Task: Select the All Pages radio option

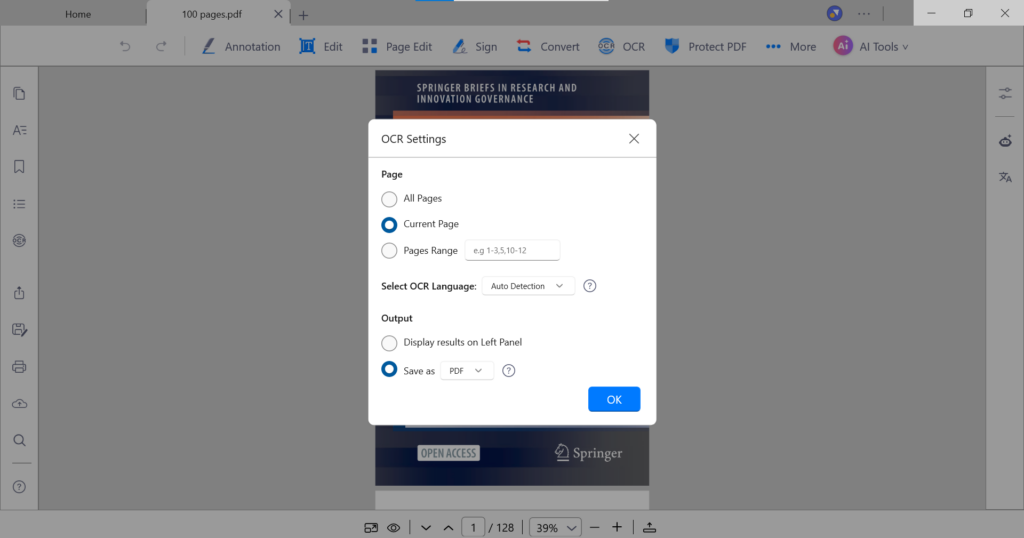Action: (389, 199)
